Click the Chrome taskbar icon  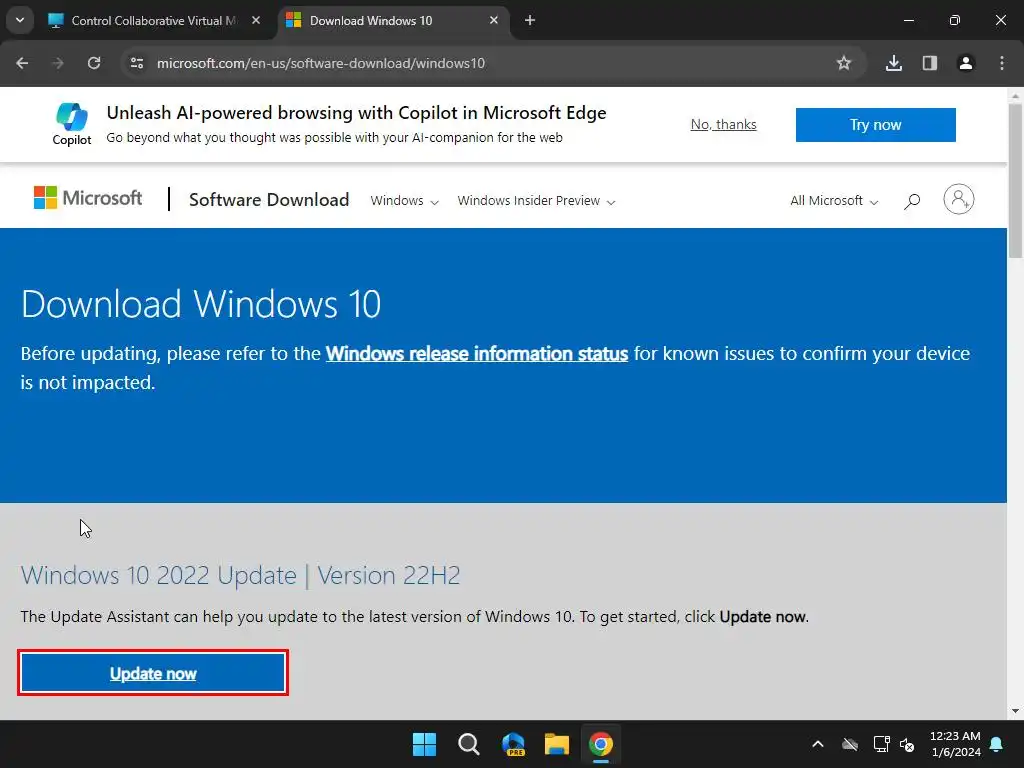click(x=601, y=744)
